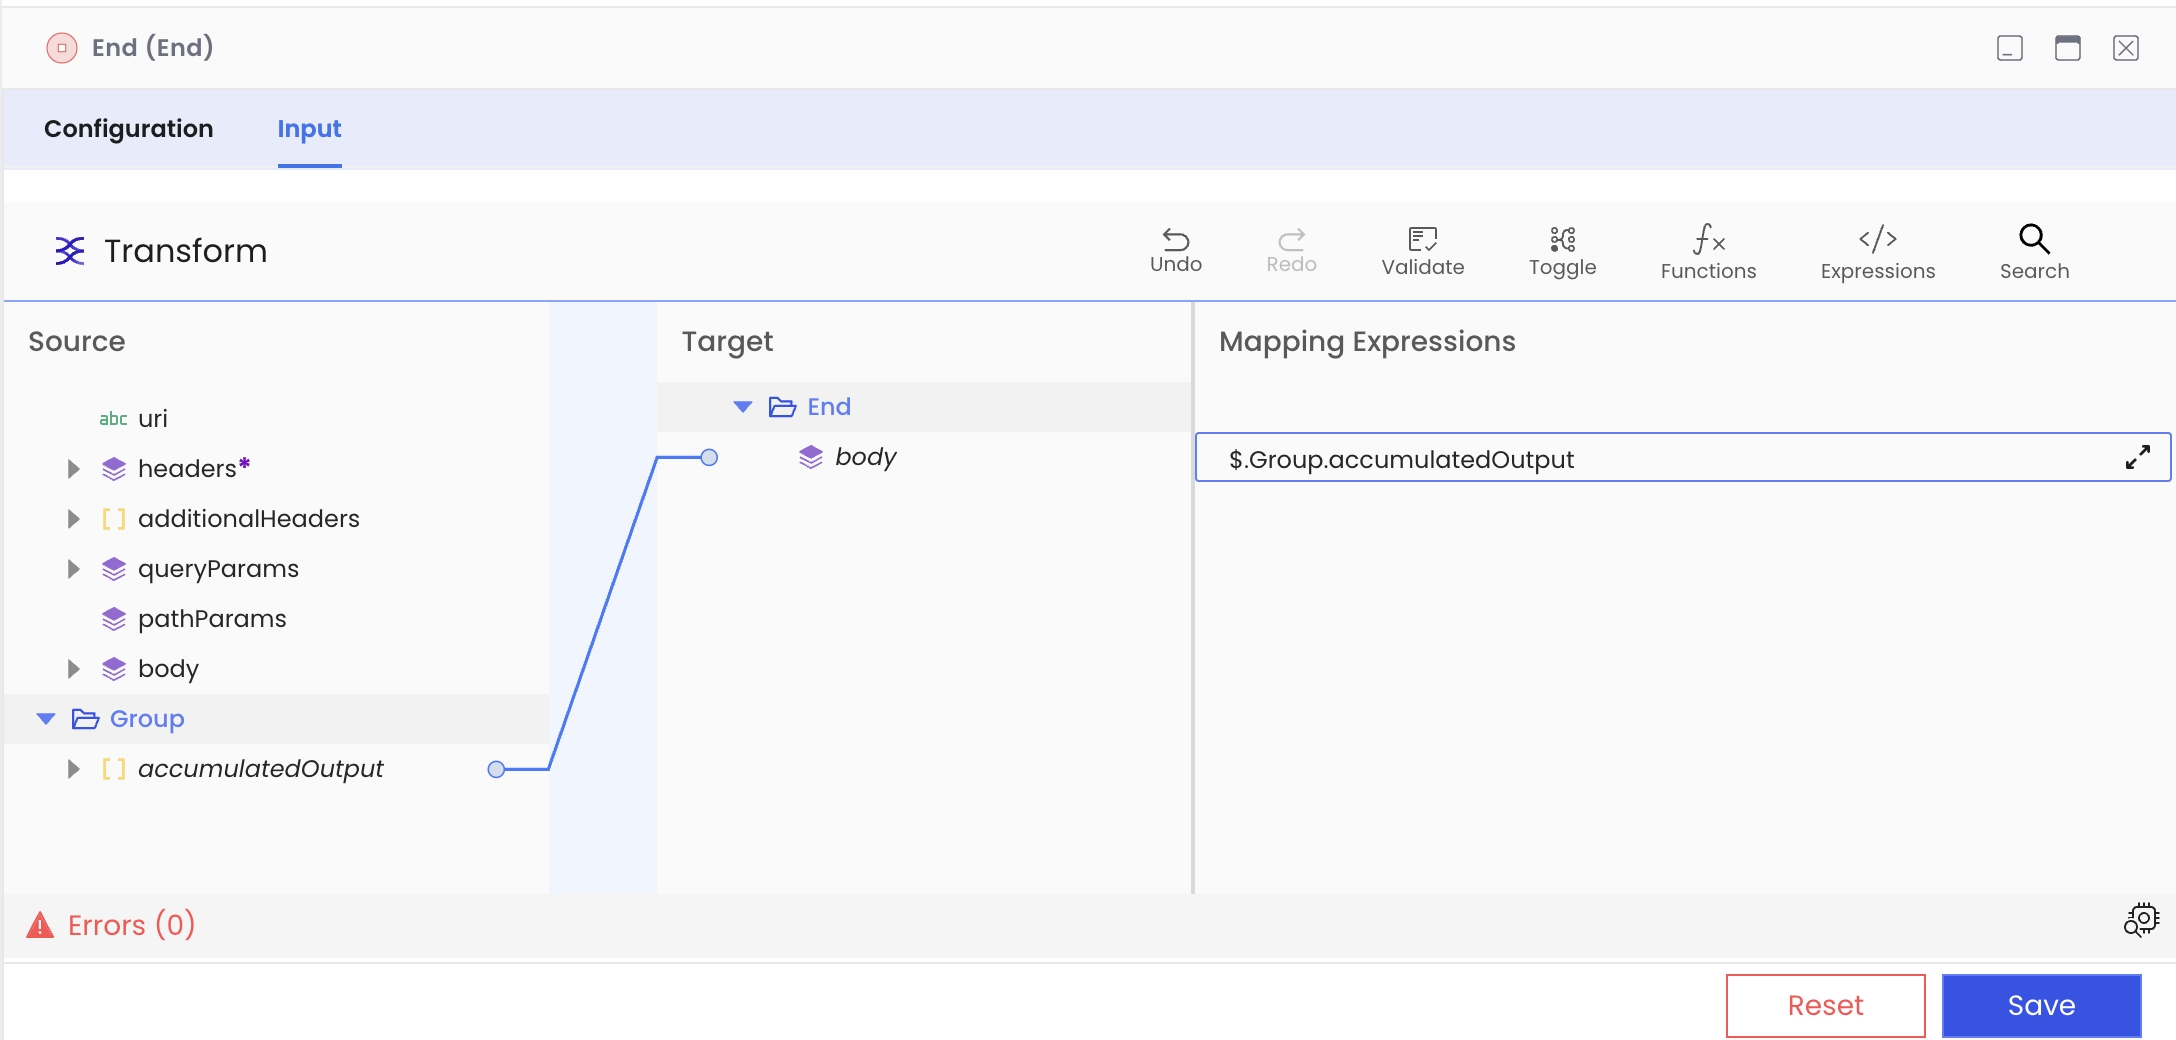Collapse the Group folder in Source
The width and height of the screenshot is (2176, 1040).
point(46,719)
